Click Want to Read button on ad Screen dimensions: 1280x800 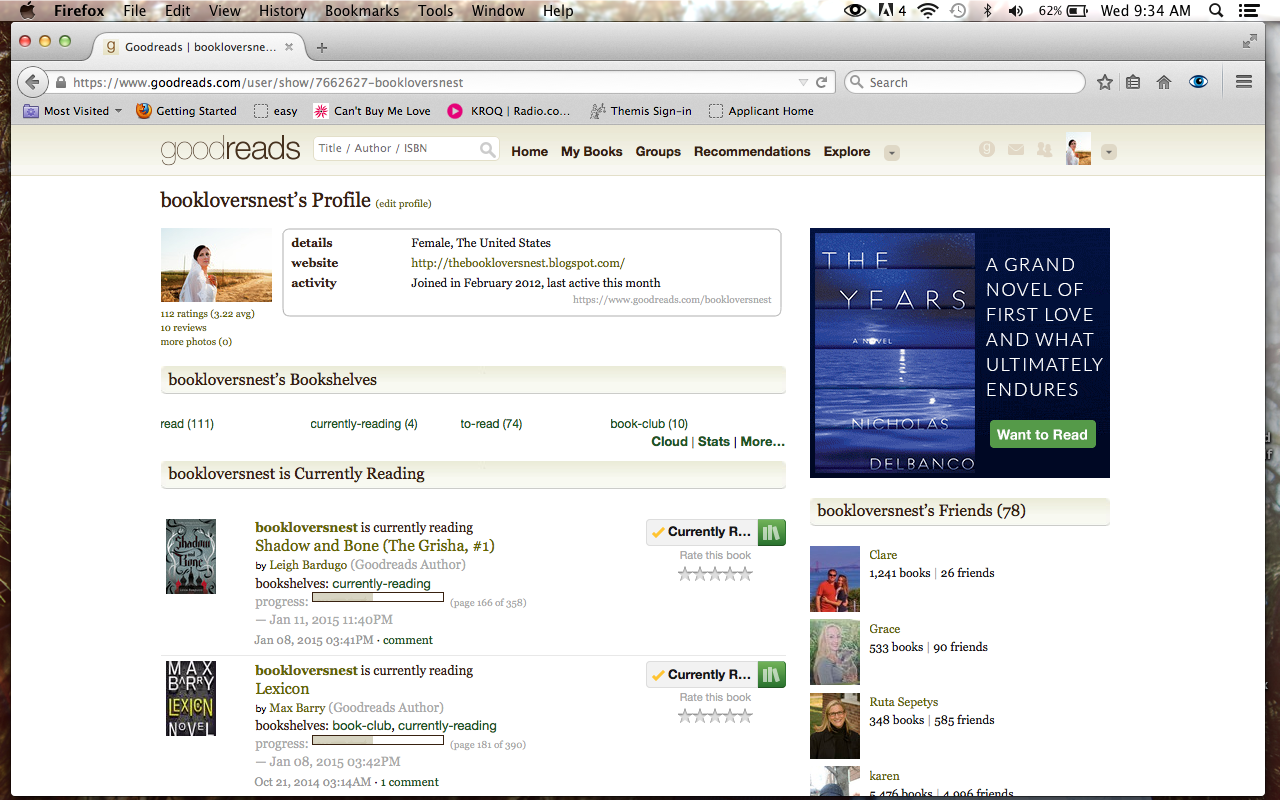(x=1042, y=435)
